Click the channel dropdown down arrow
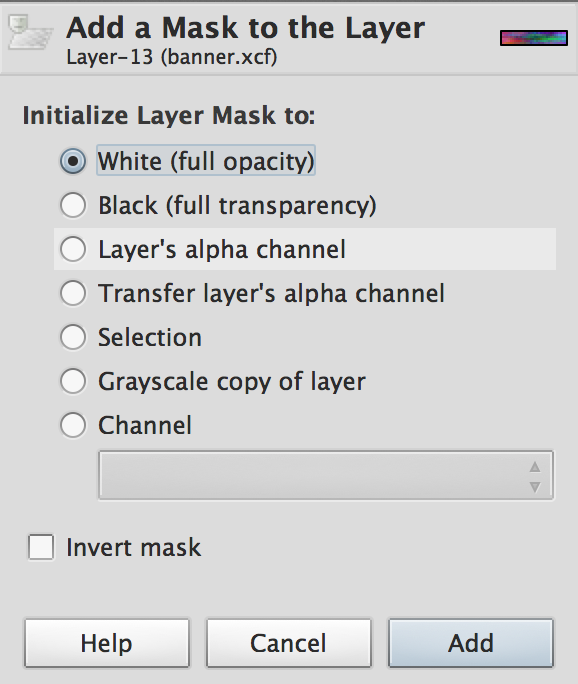The width and height of the screenshot is (578, 684). pos(535,486)
